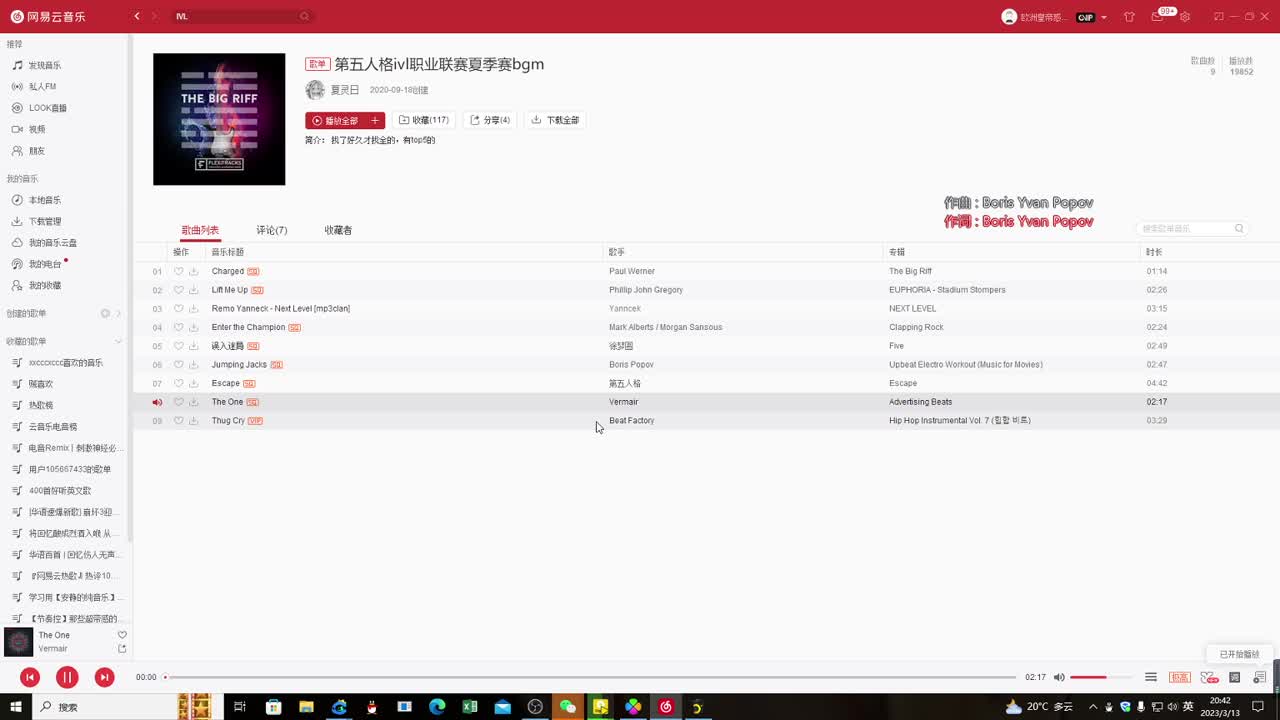Sort the song list by 音乐标题 column
The height and width of the screenshot is (720, 1280).
click(228, 252)
